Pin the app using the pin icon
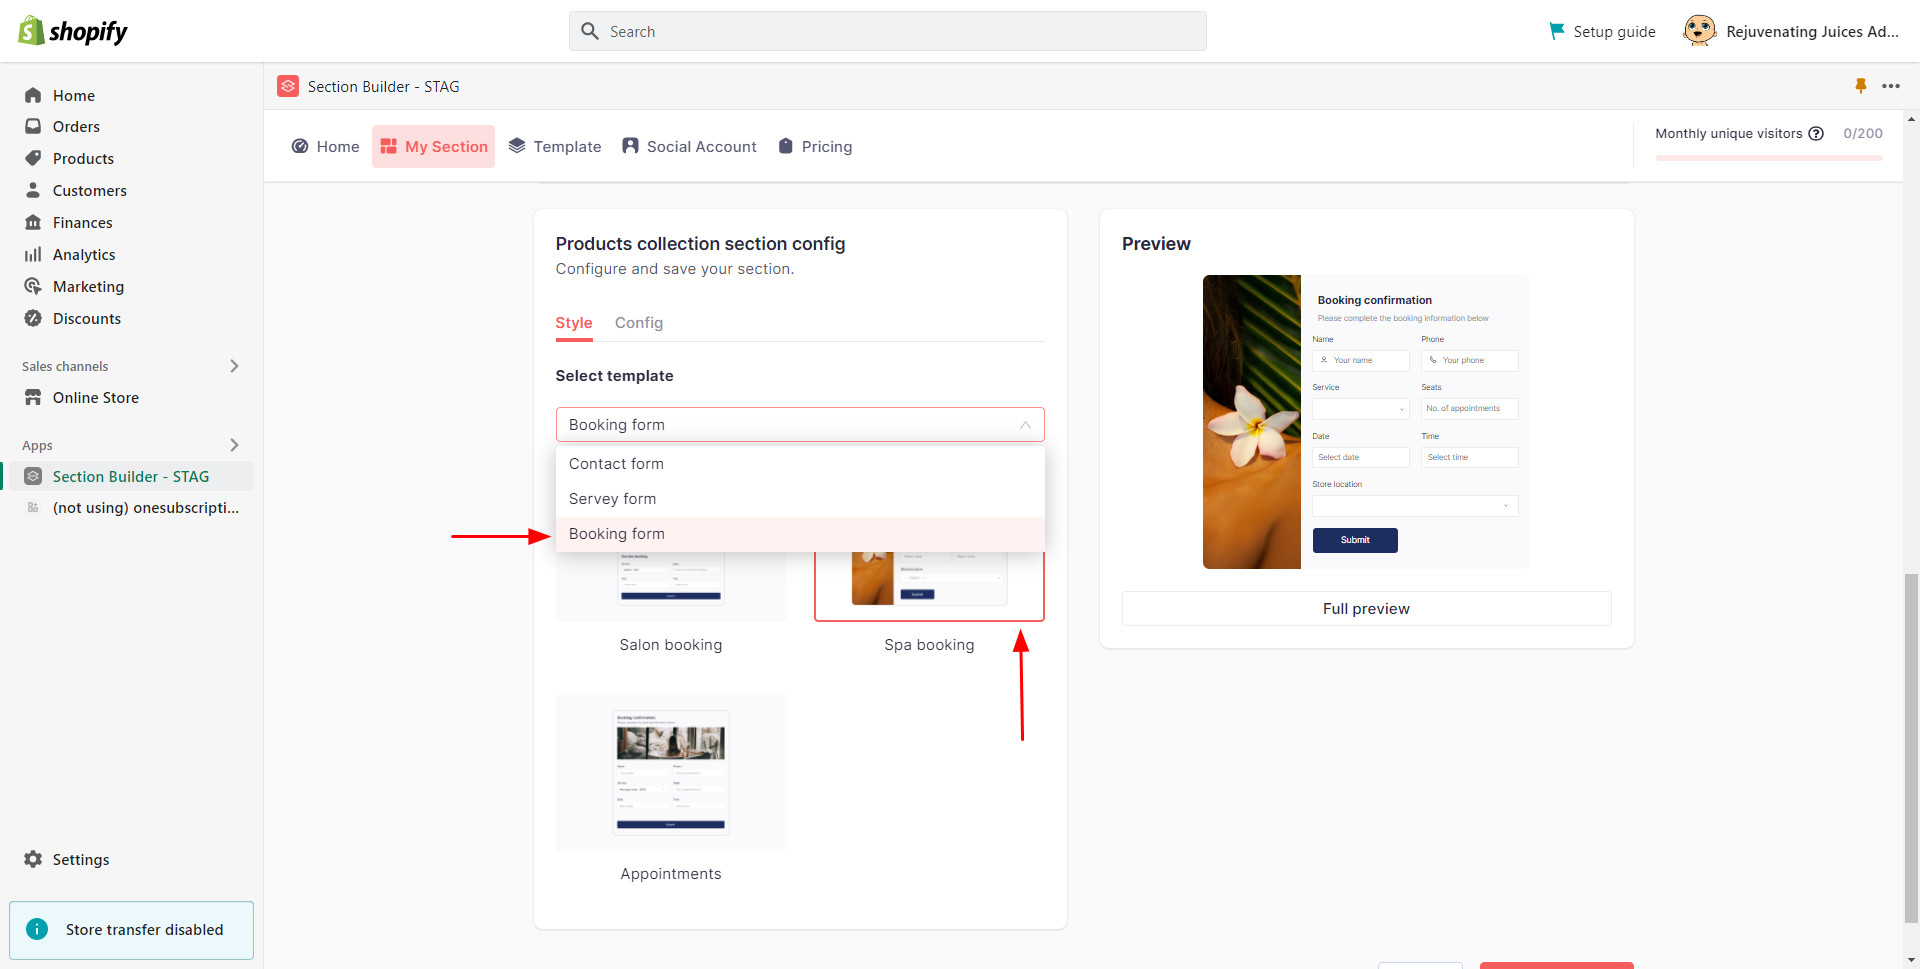 coord(1861,86)
